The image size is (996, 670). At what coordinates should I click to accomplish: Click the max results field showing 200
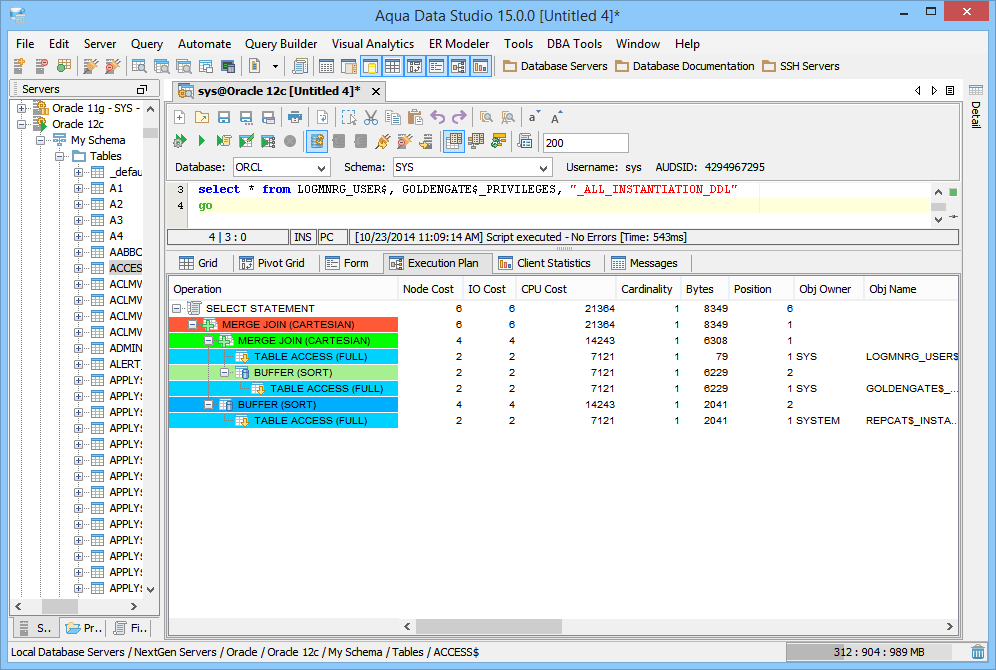pos(586,143)
